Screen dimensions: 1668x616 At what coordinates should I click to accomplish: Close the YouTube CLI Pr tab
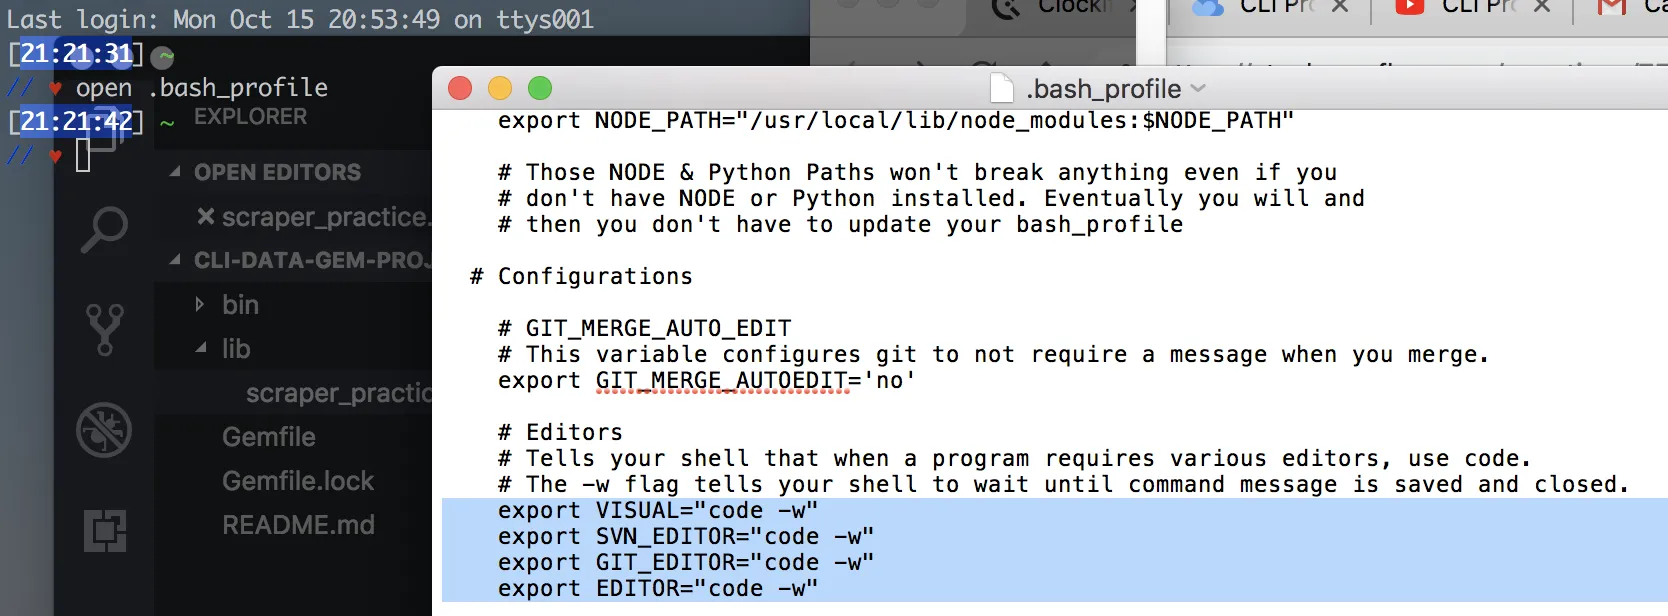(1541, 7)
